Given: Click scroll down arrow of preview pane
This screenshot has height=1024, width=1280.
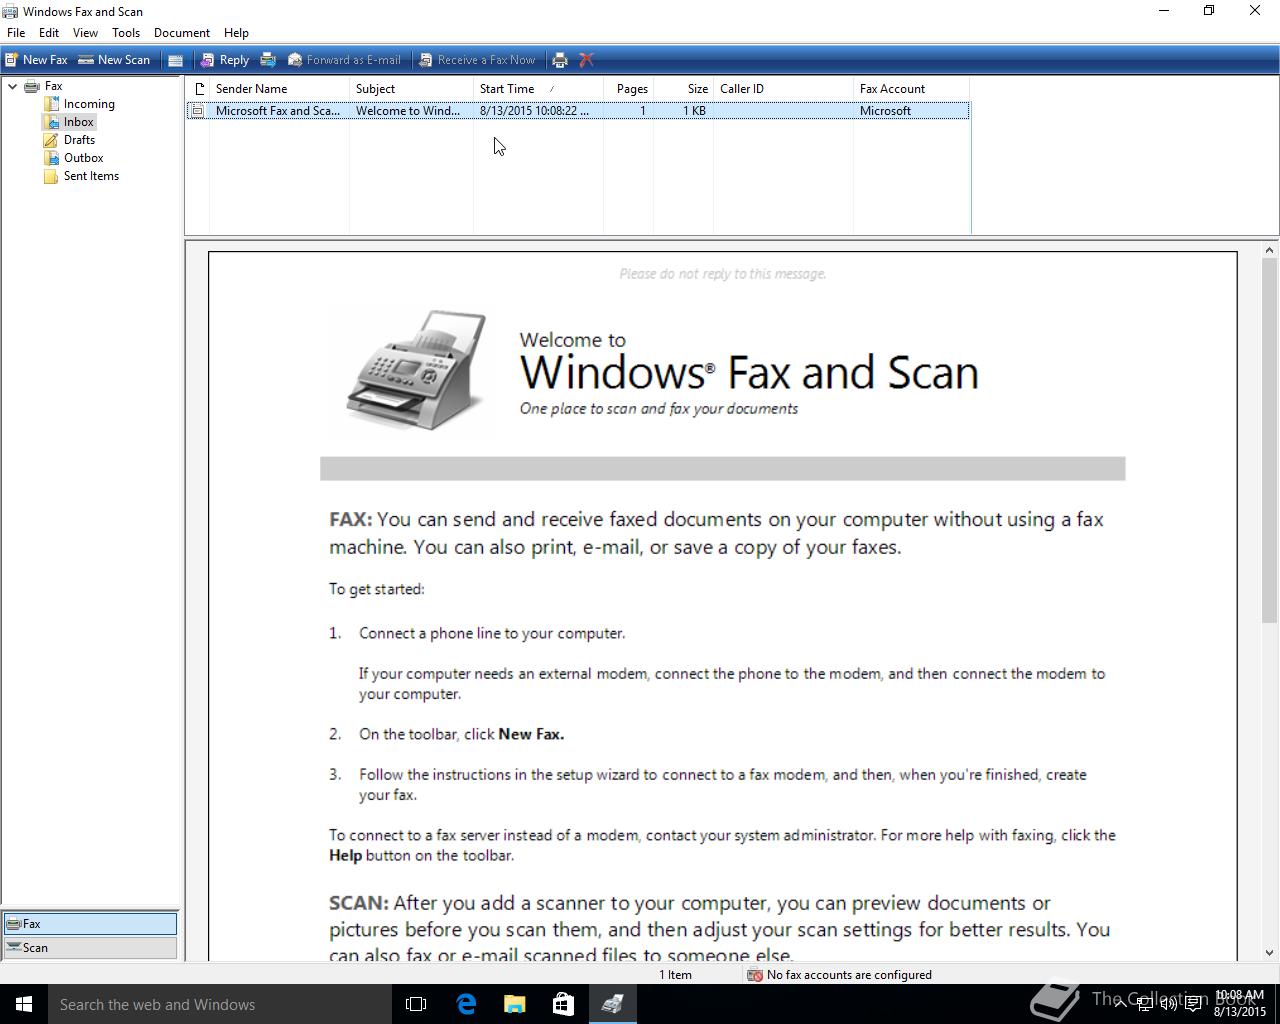Looking at the screenshot, I should 1270,953.
